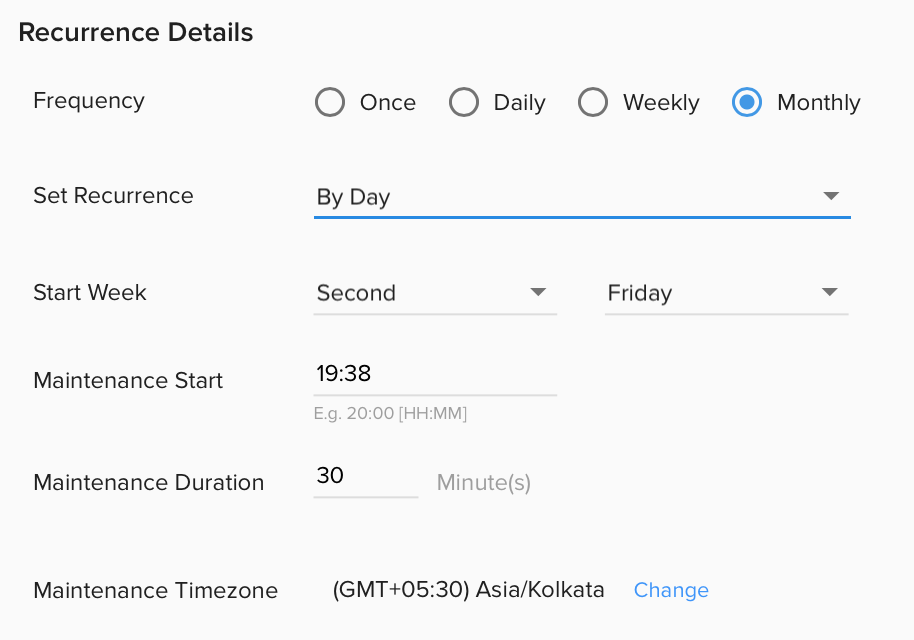Click the Maintenance Timezone label
This screenshot has height=640, width=914.
click(x=155, y=591)
